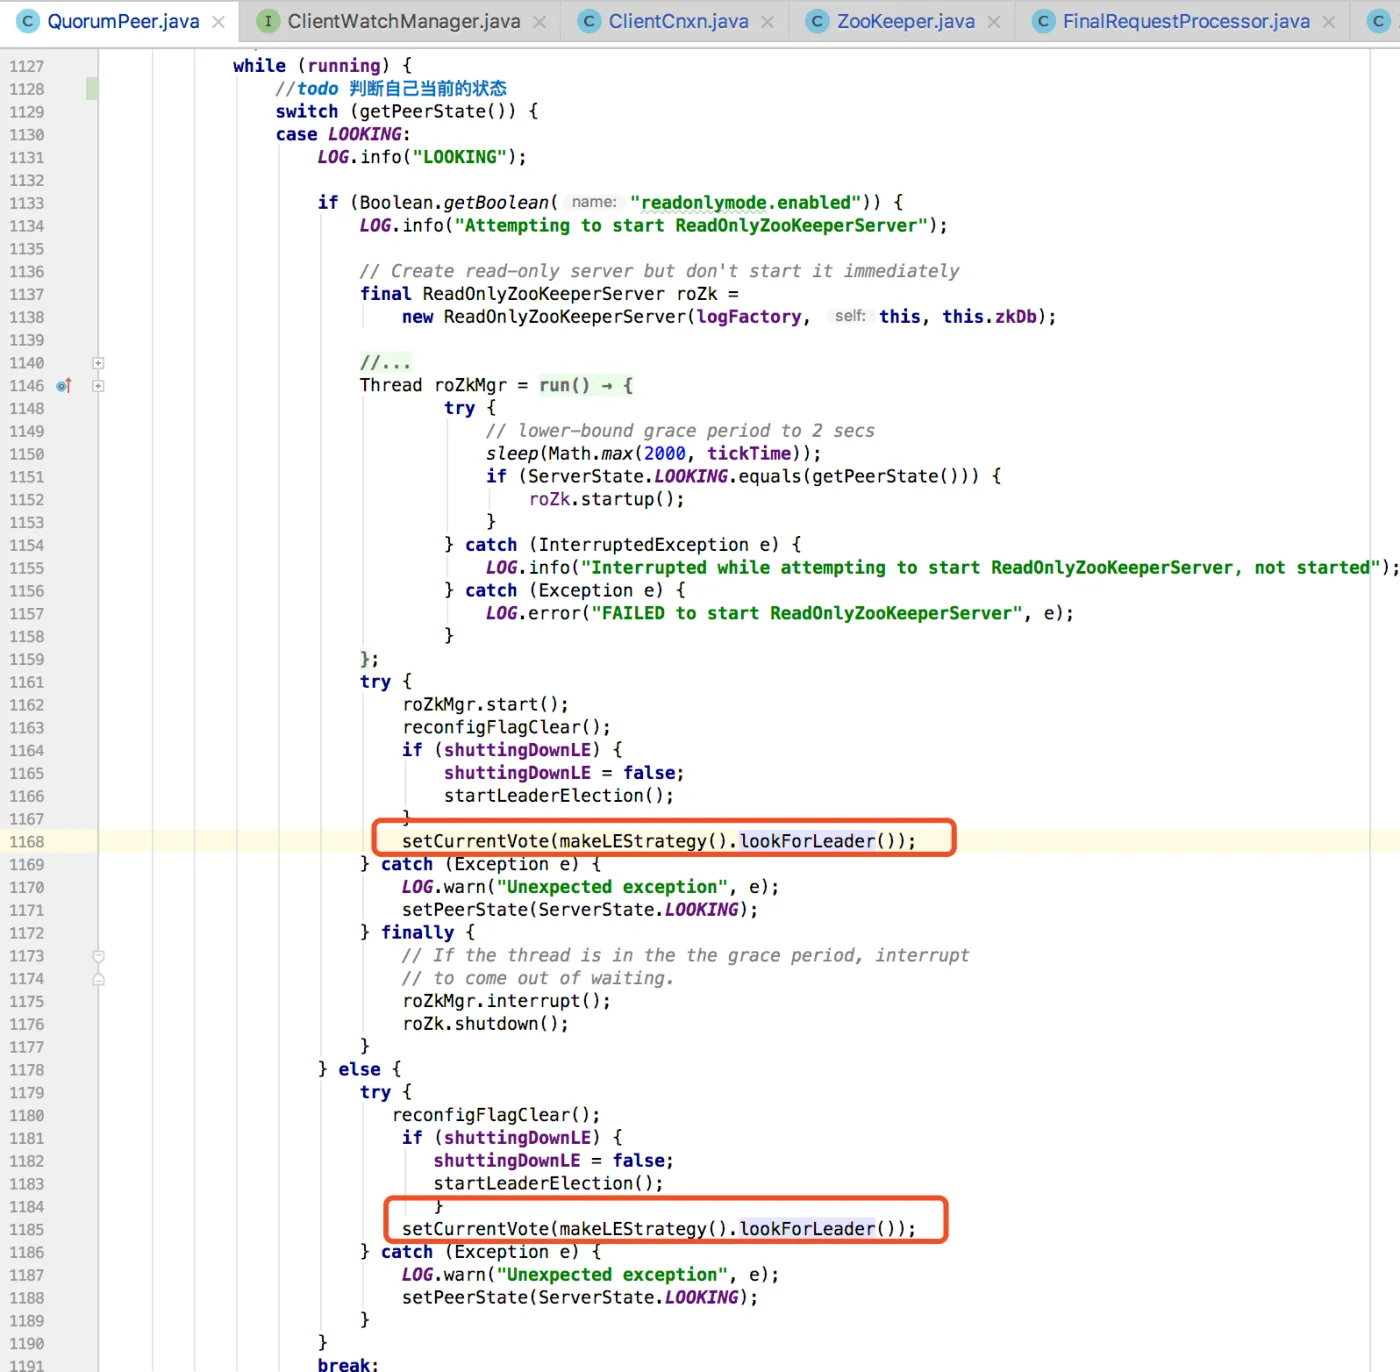Click line number 1127 in the gutter
1400x1372 pixels.
click(27, 66)
